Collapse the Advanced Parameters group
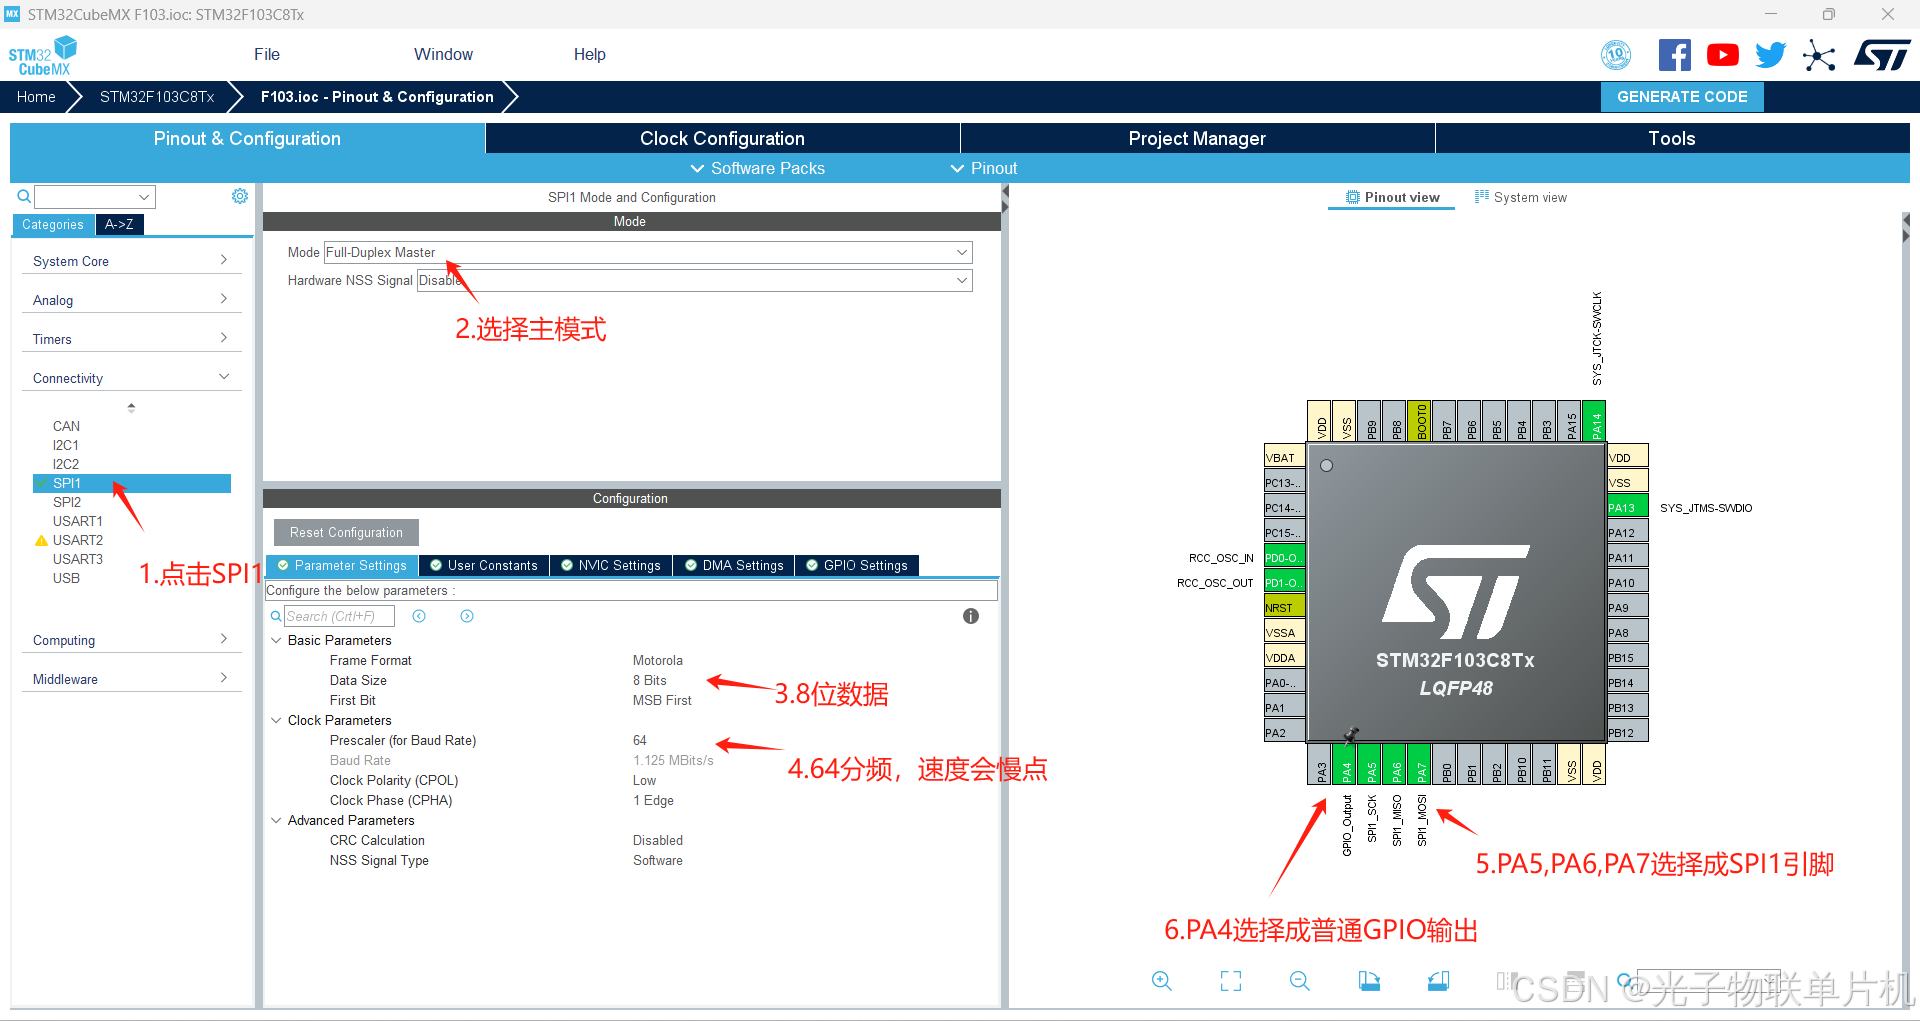The height and width of the screenshot is (1021, 1920). pyautogui.click(x=276, y=820)
